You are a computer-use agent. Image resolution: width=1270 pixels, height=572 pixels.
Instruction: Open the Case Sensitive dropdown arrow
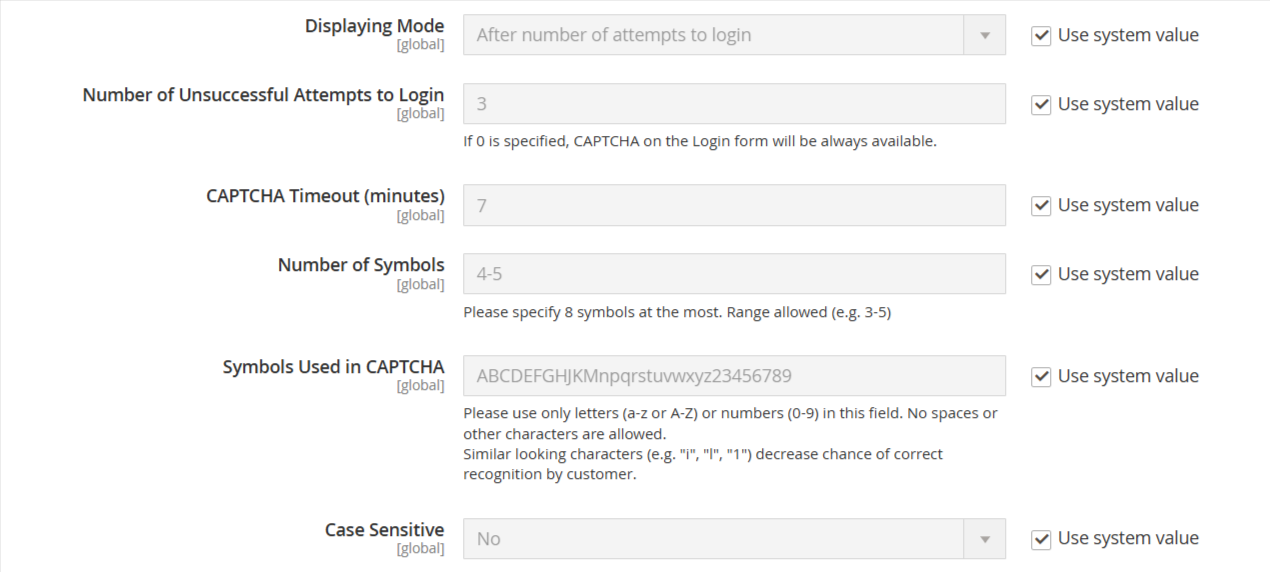click(984, 539)
